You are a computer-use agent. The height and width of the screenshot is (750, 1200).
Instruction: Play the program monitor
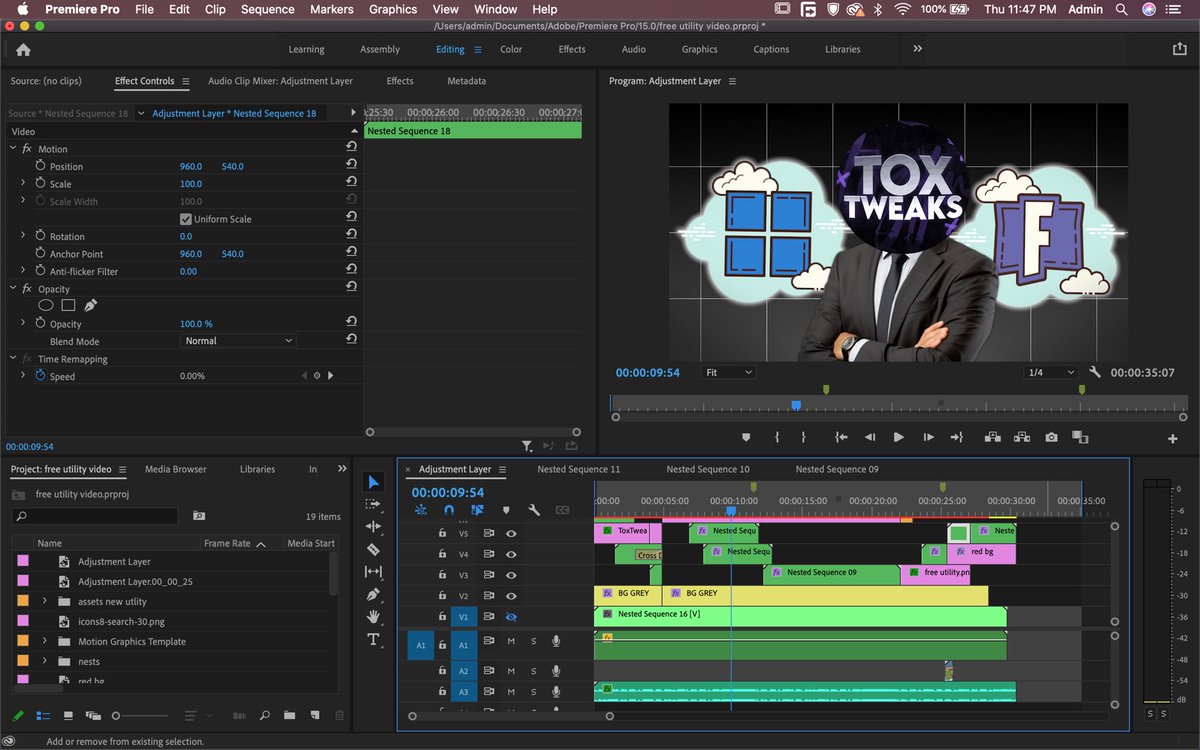point(898,437)
